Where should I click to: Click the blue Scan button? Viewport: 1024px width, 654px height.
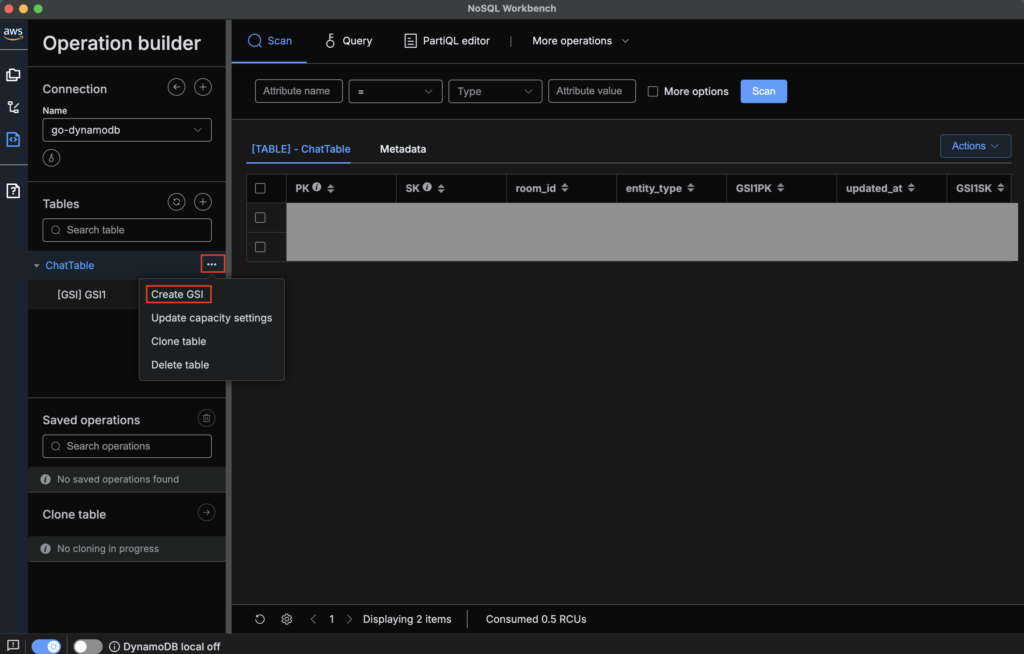(x=763, y=91)
